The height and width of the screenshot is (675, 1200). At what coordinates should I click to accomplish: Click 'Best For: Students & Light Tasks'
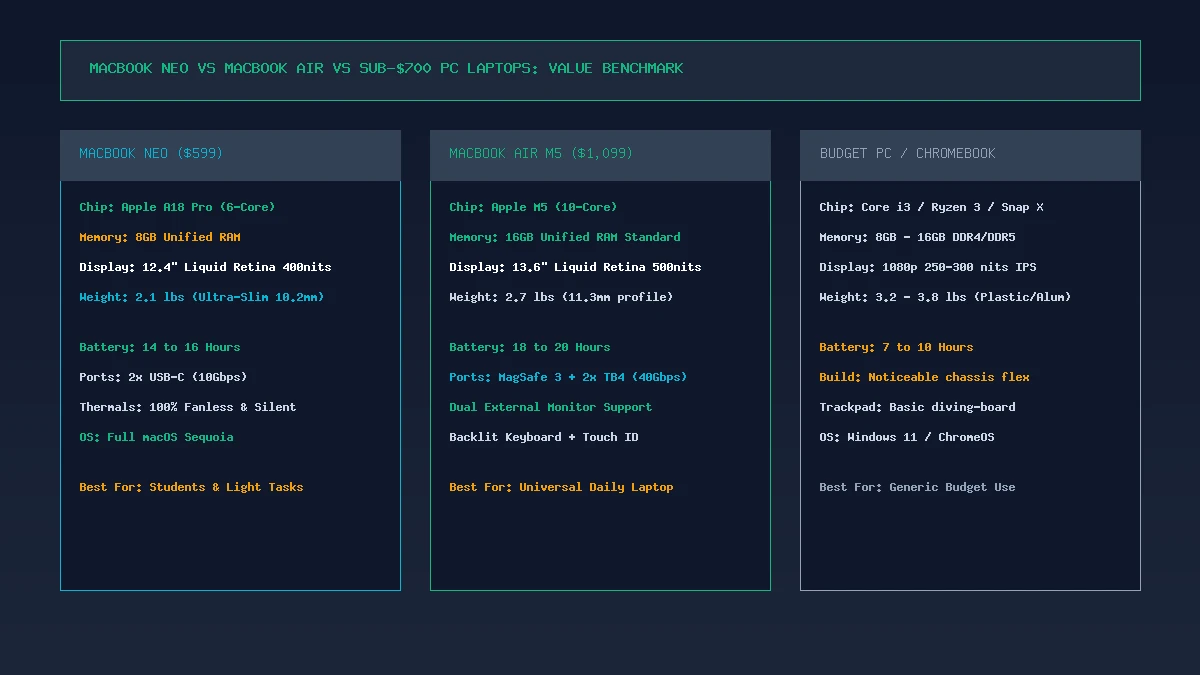click(191, 487)
